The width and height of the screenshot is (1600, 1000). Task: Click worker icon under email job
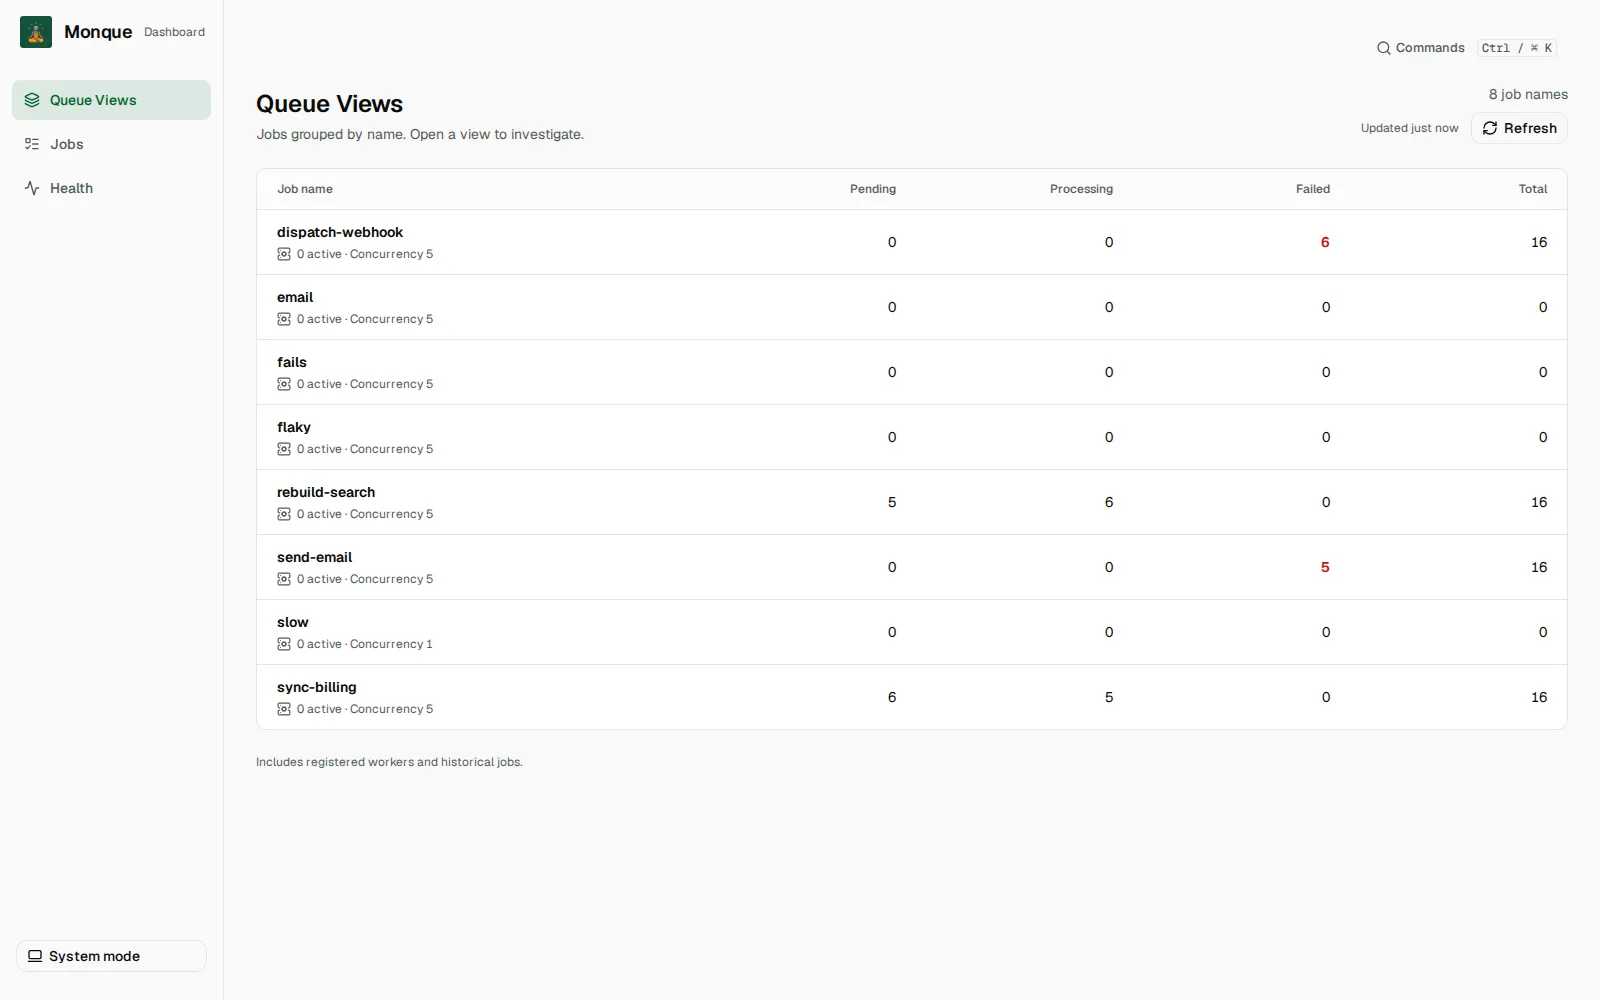[284, 319]
